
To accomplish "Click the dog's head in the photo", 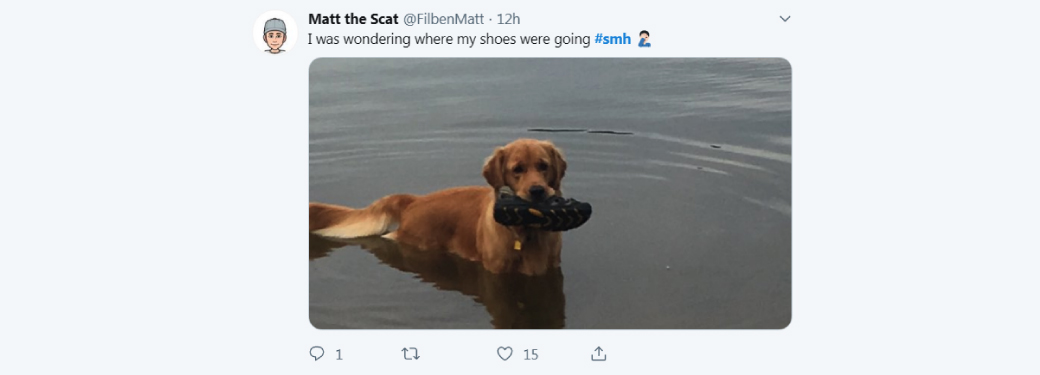I will point(525,168).
